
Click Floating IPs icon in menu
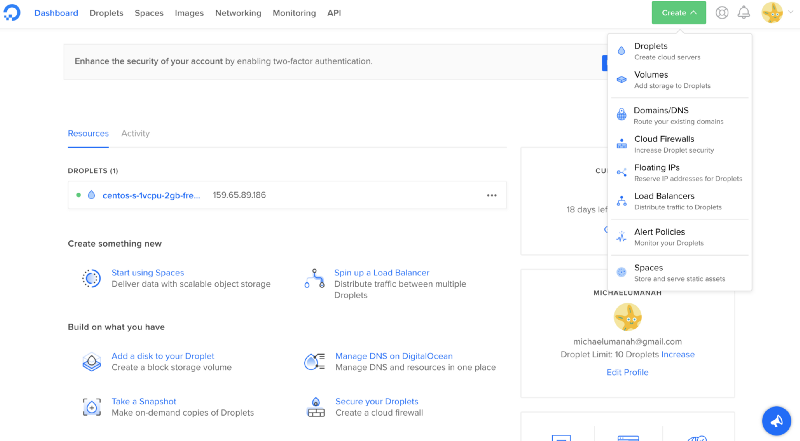(621, 173)
